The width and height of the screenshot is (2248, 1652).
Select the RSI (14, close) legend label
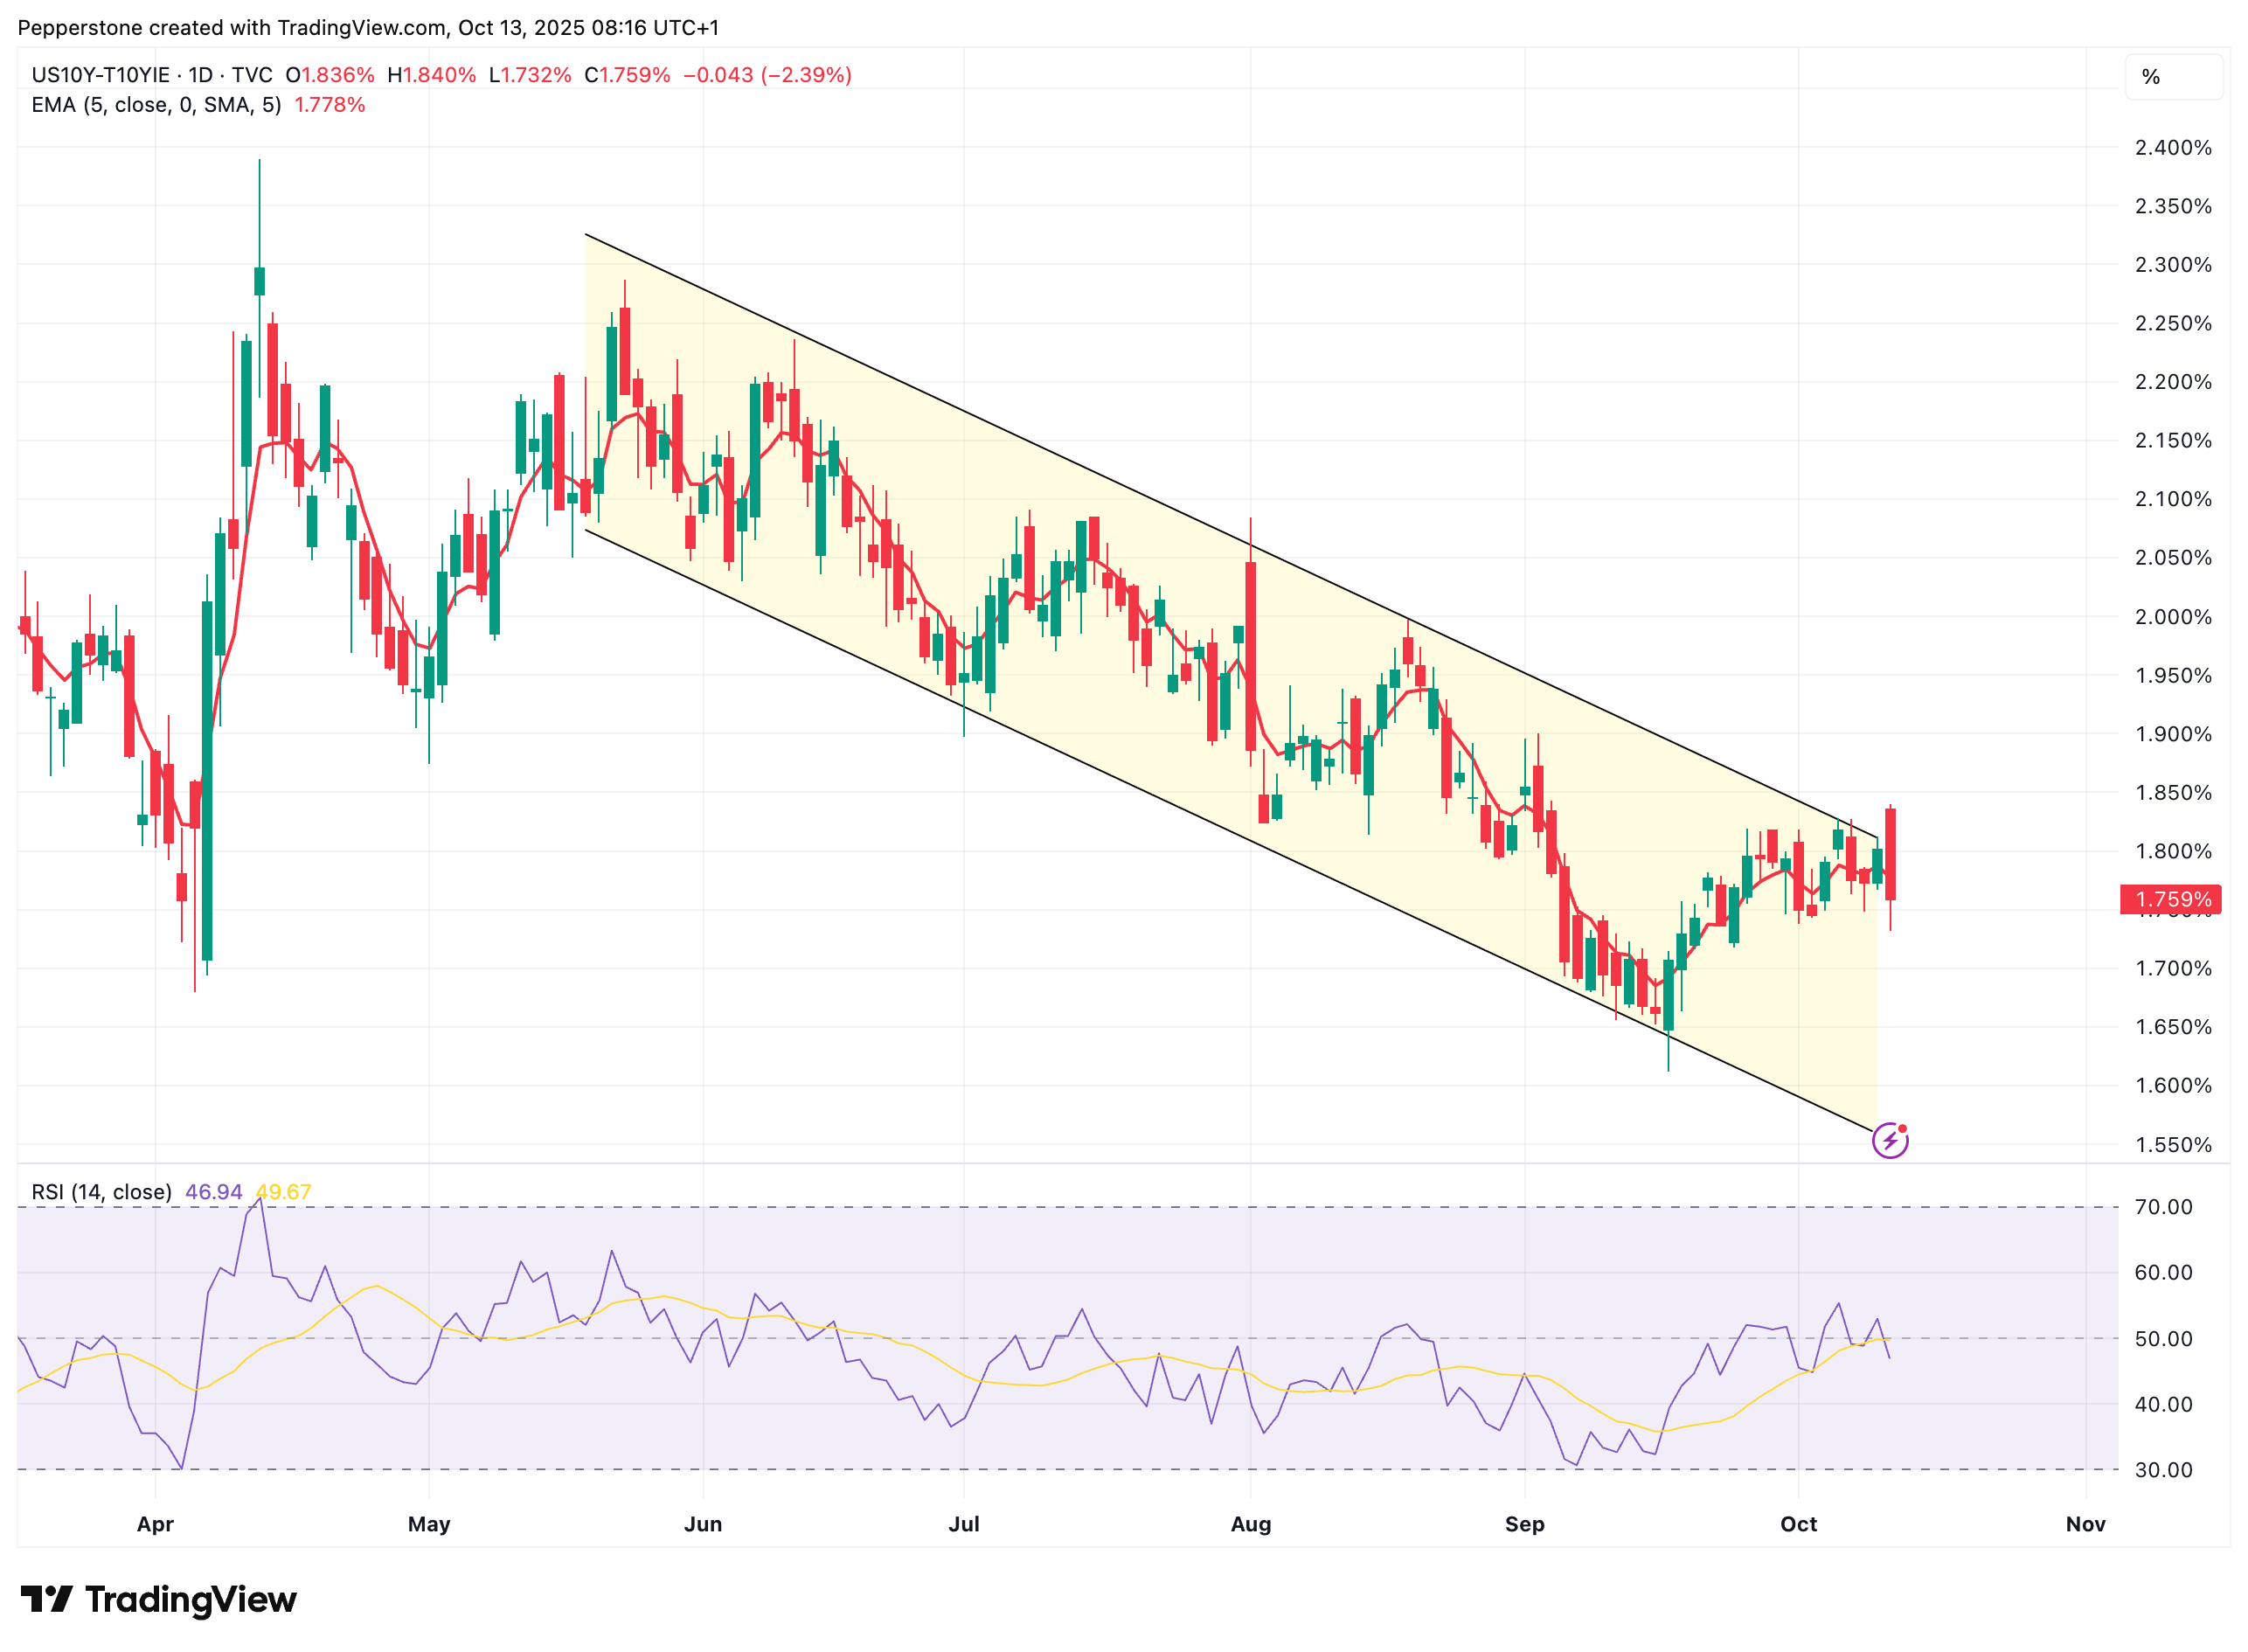(x=101, y=1192)
